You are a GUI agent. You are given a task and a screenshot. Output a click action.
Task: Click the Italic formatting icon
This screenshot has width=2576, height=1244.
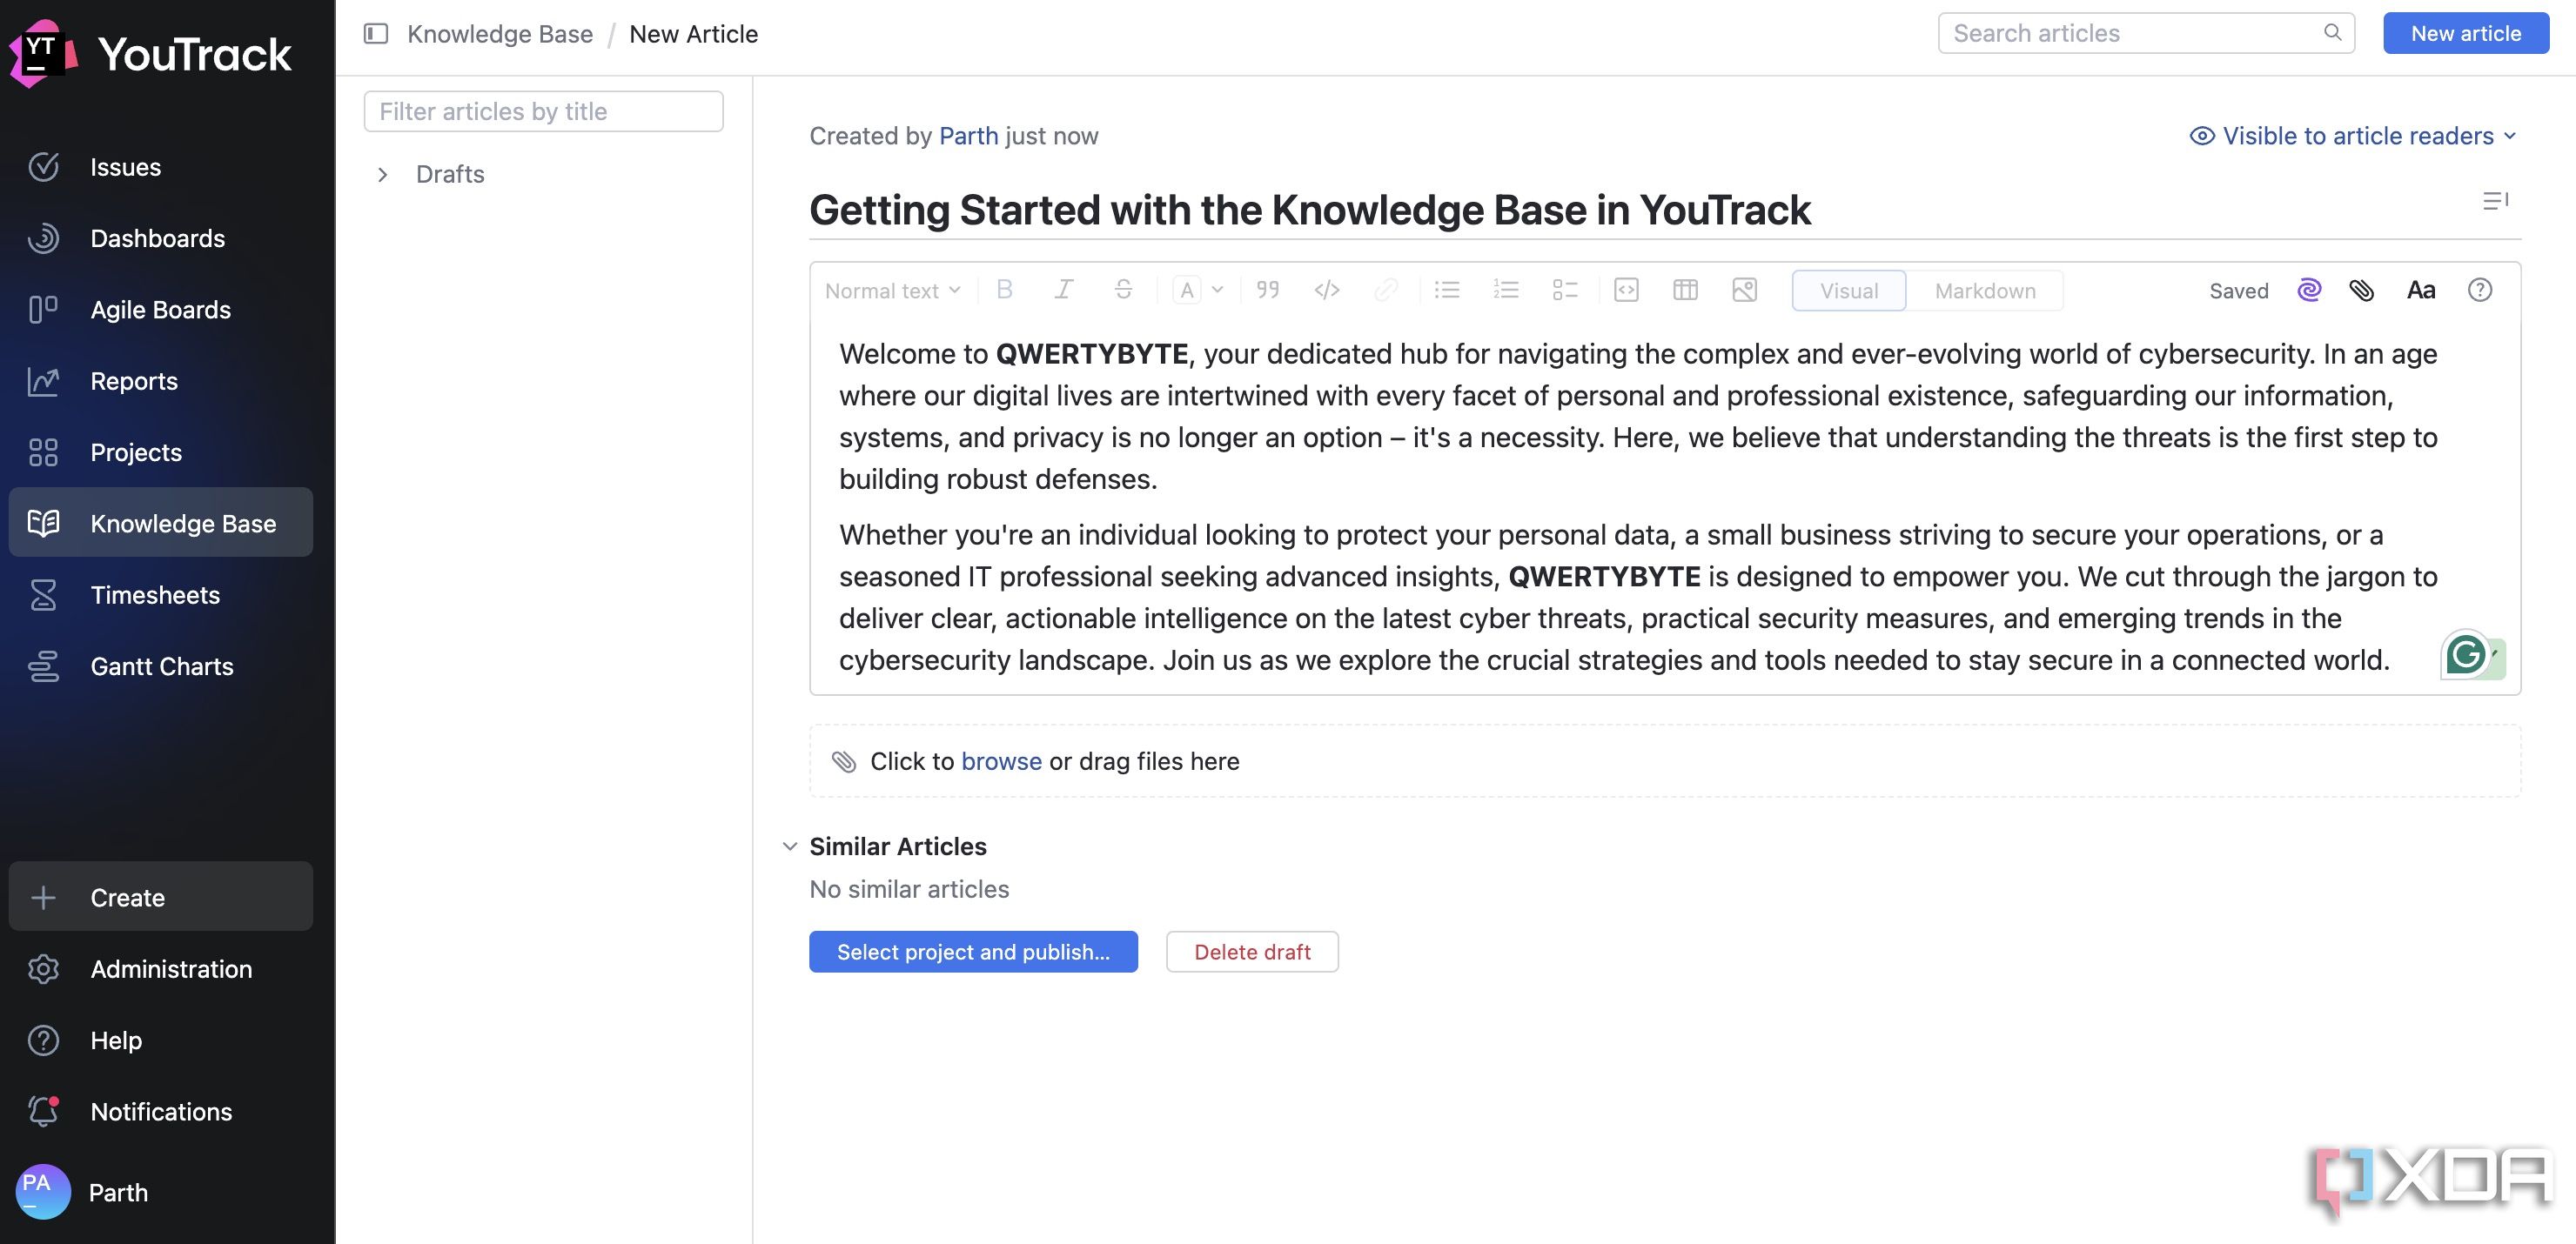point(1063,290)
